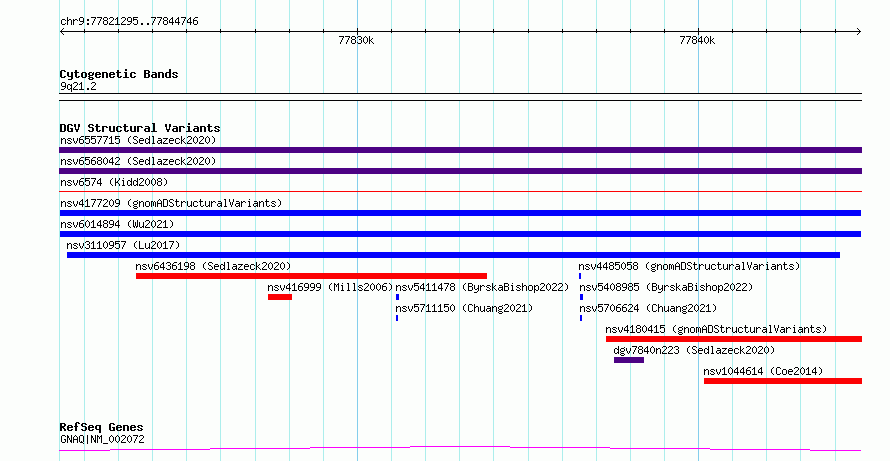The width and height of the screenshot is (890, 461).
Task: Select the nsv6436198 (Sedlazeck2020) label
Action: [x=213, y=266]
